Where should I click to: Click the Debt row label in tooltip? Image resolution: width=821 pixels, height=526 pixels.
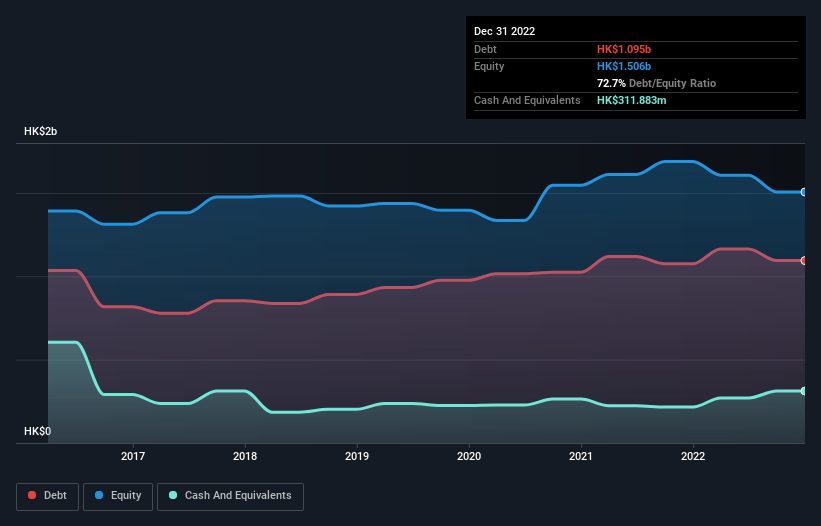(x=485, y=49)
